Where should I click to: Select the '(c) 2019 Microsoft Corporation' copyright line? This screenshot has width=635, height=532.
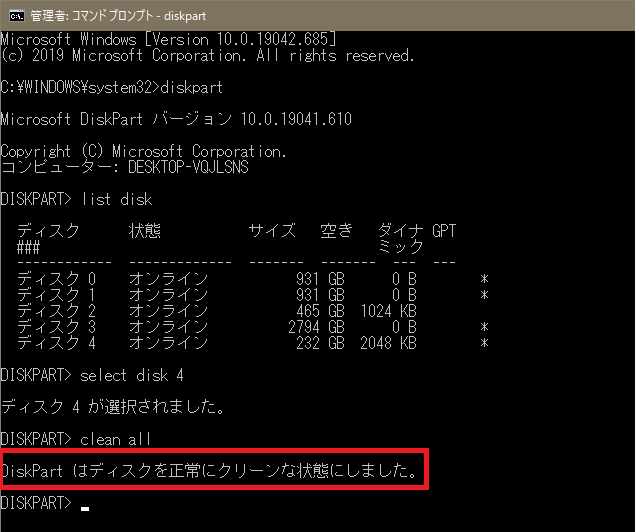207,55
